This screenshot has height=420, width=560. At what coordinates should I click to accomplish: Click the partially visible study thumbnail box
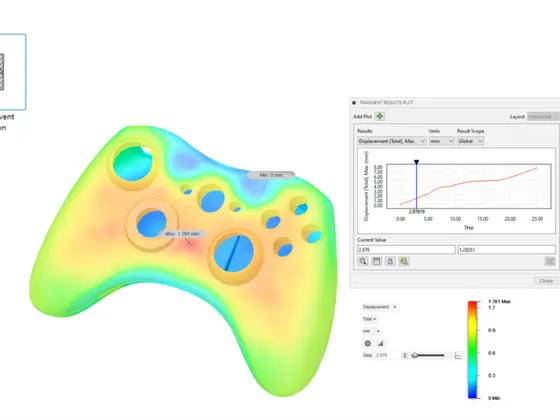point(13,72)
